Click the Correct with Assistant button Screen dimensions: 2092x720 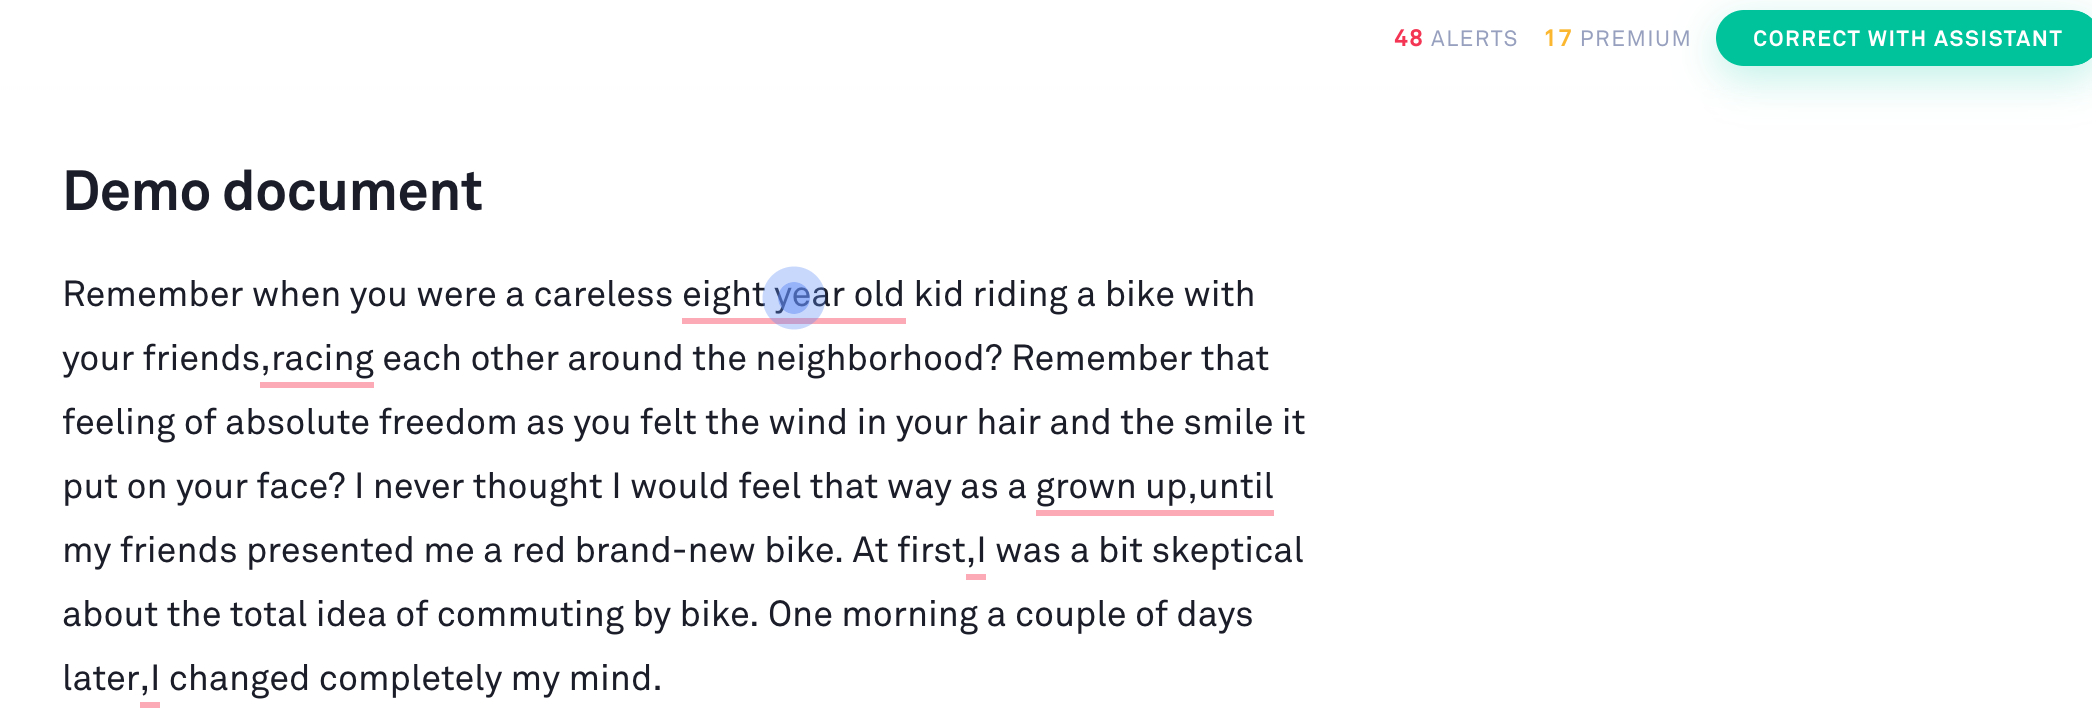tap(1906, 39)
